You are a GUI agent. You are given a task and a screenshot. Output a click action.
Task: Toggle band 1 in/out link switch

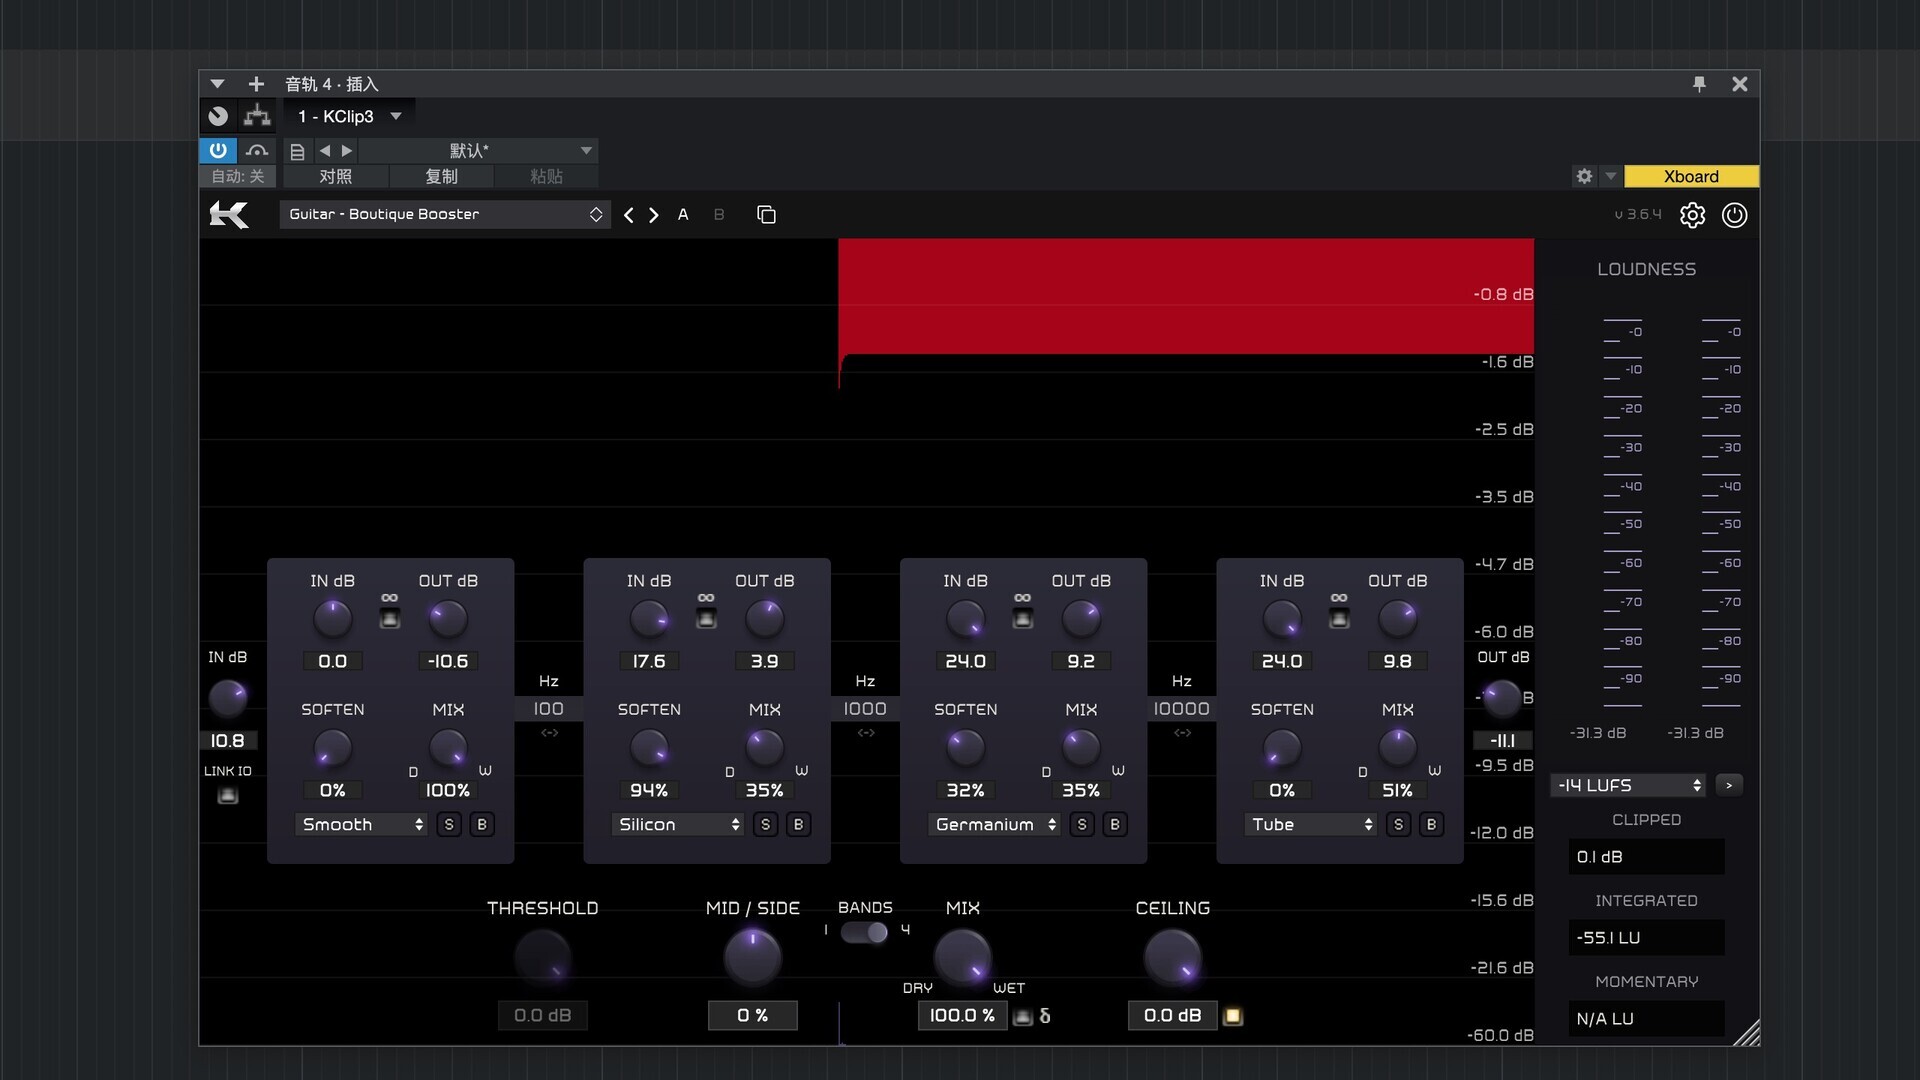[390, 618]
